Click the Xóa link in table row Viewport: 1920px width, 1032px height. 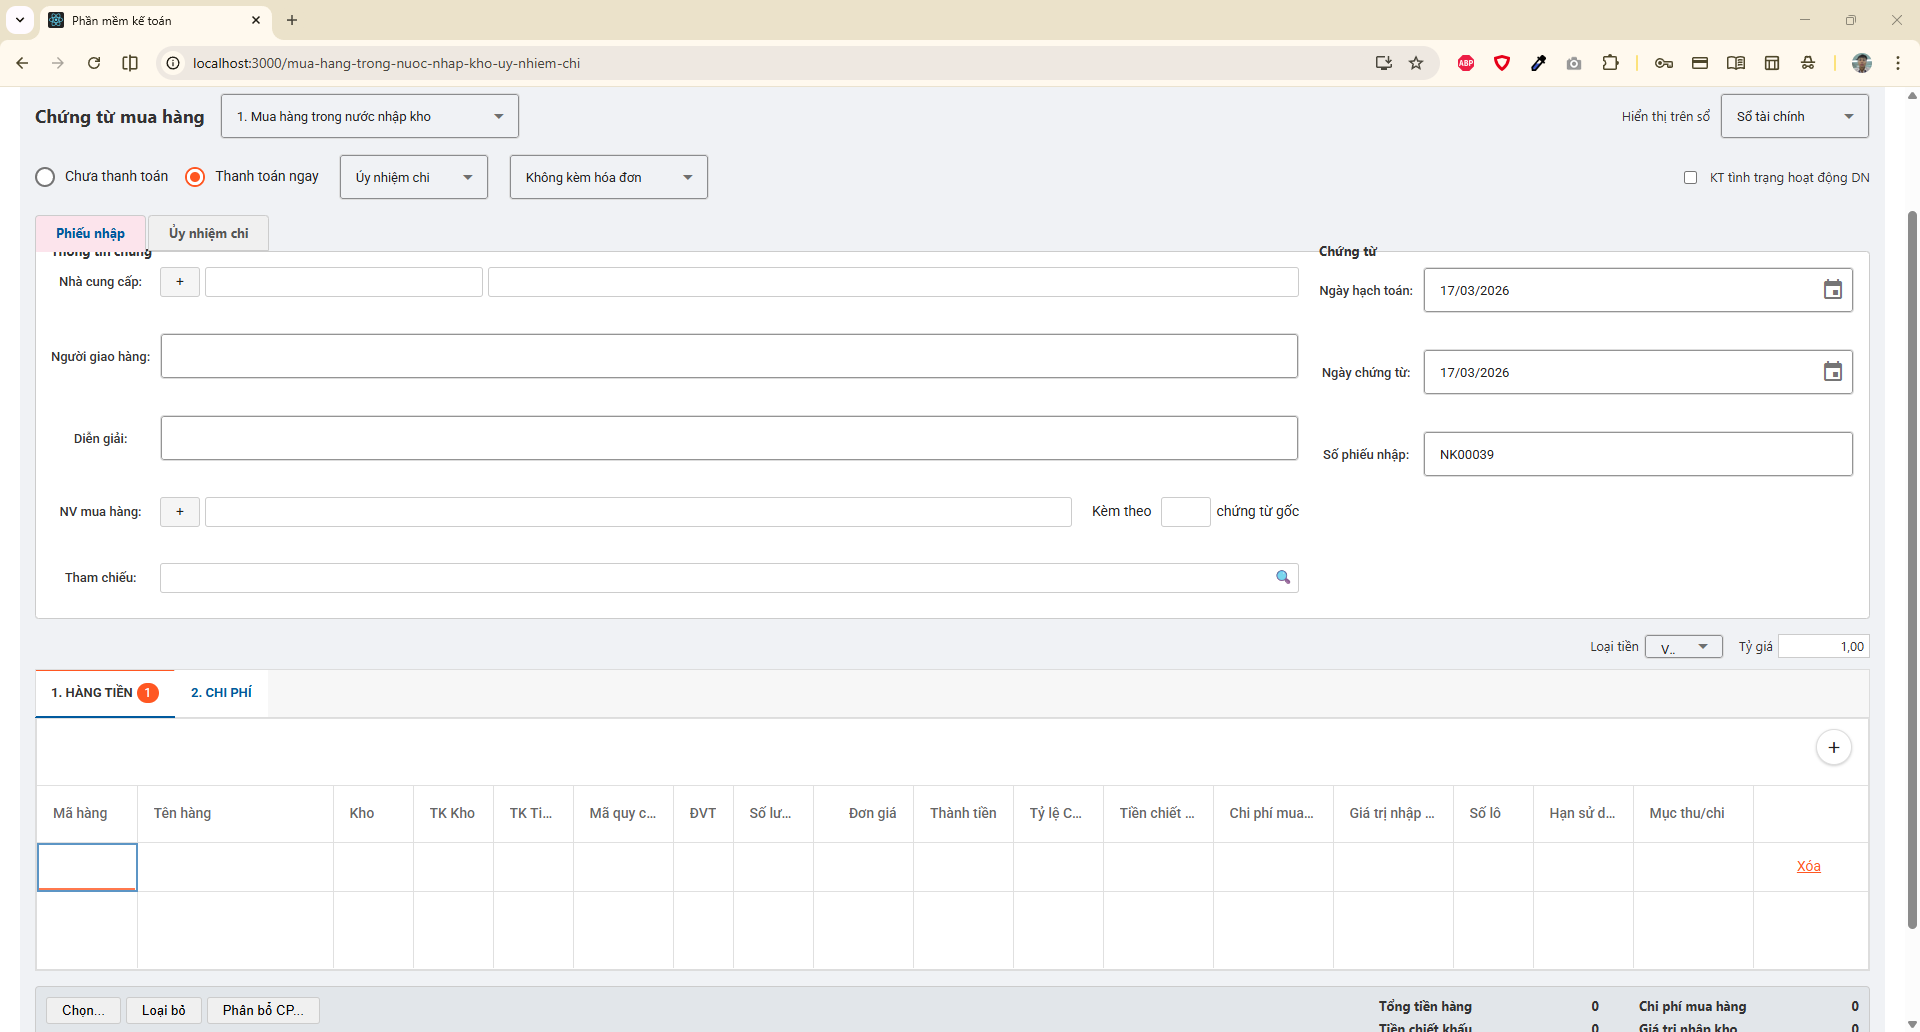tap(1808, 867)
